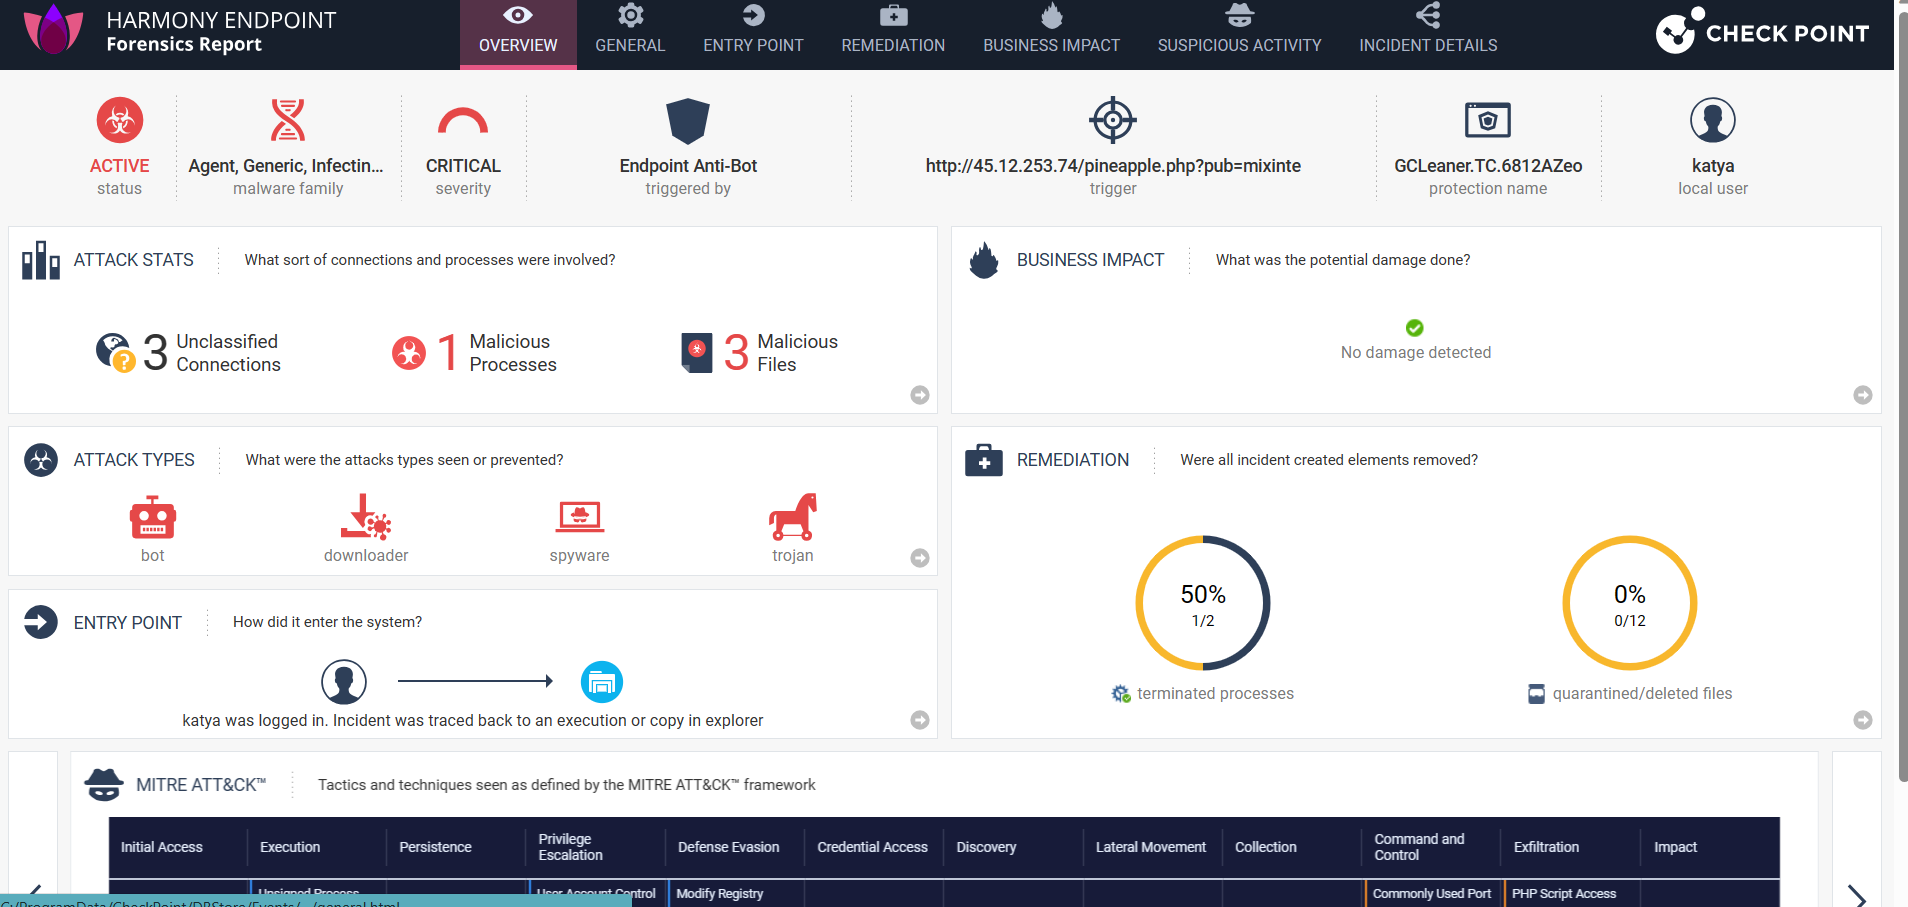
Task: Click the Unclassified Connections icon
Action: (115, 352)
